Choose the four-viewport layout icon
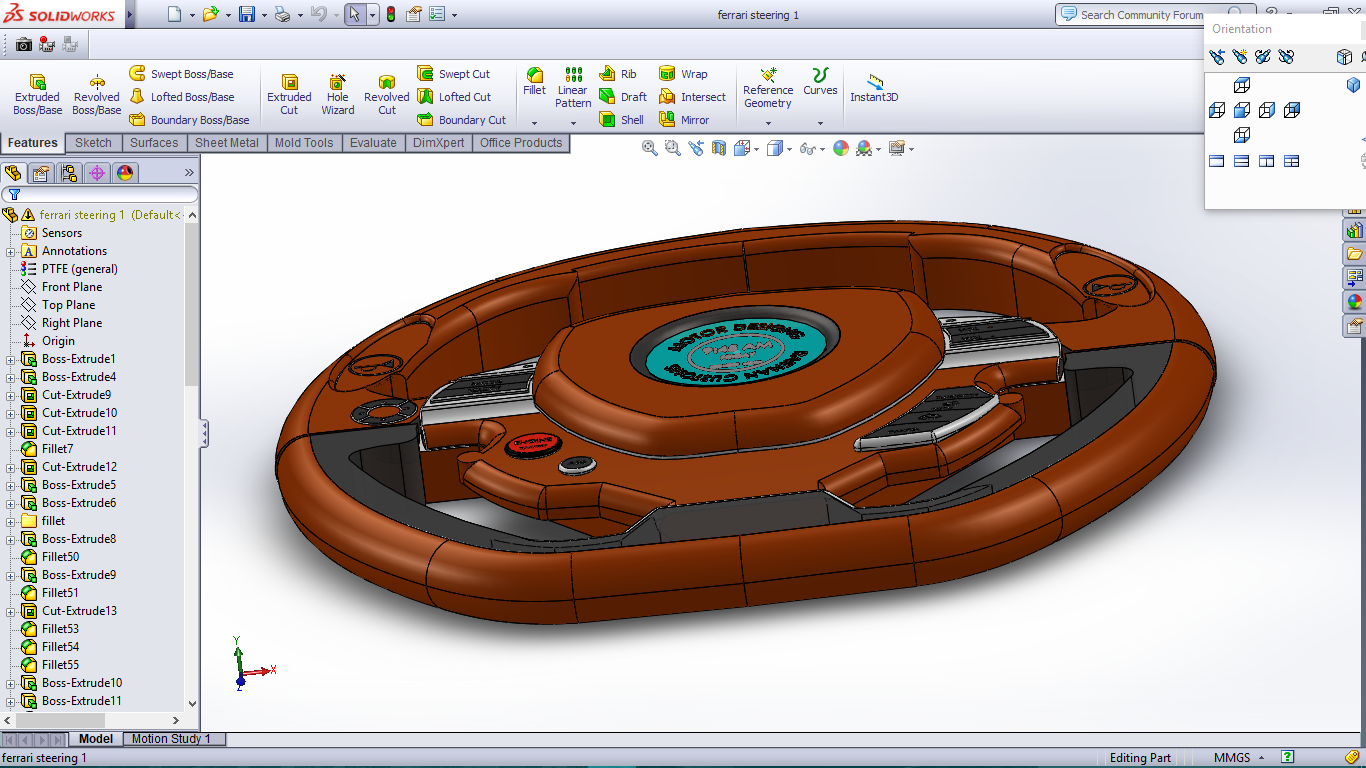 click(x=1292, y=161)
